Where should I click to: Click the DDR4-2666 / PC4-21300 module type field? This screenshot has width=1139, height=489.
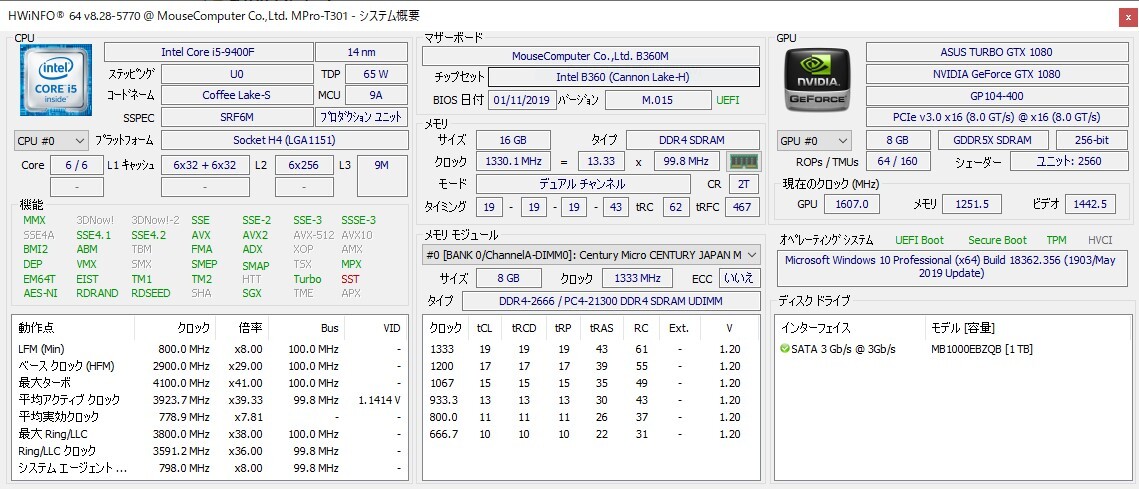(x=611, y=301)
